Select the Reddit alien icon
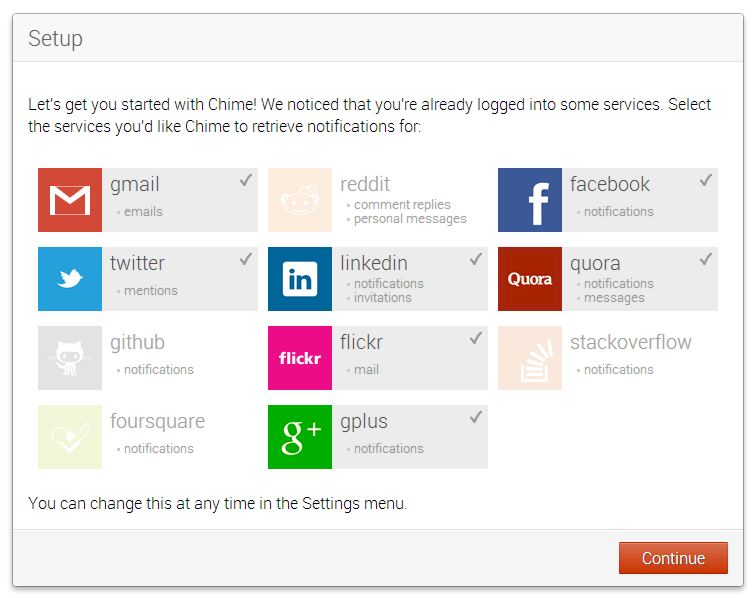 tap(300, 200)
